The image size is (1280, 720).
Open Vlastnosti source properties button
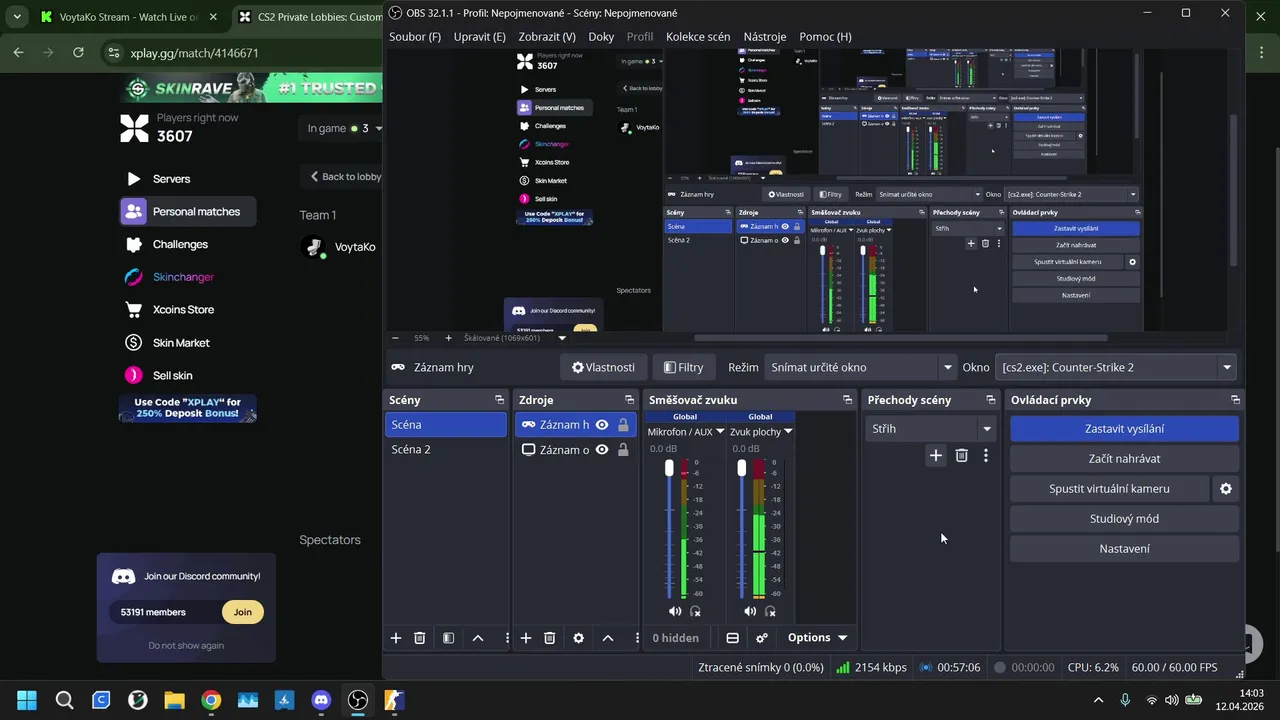pyautogui.click(x=603, y=367)
